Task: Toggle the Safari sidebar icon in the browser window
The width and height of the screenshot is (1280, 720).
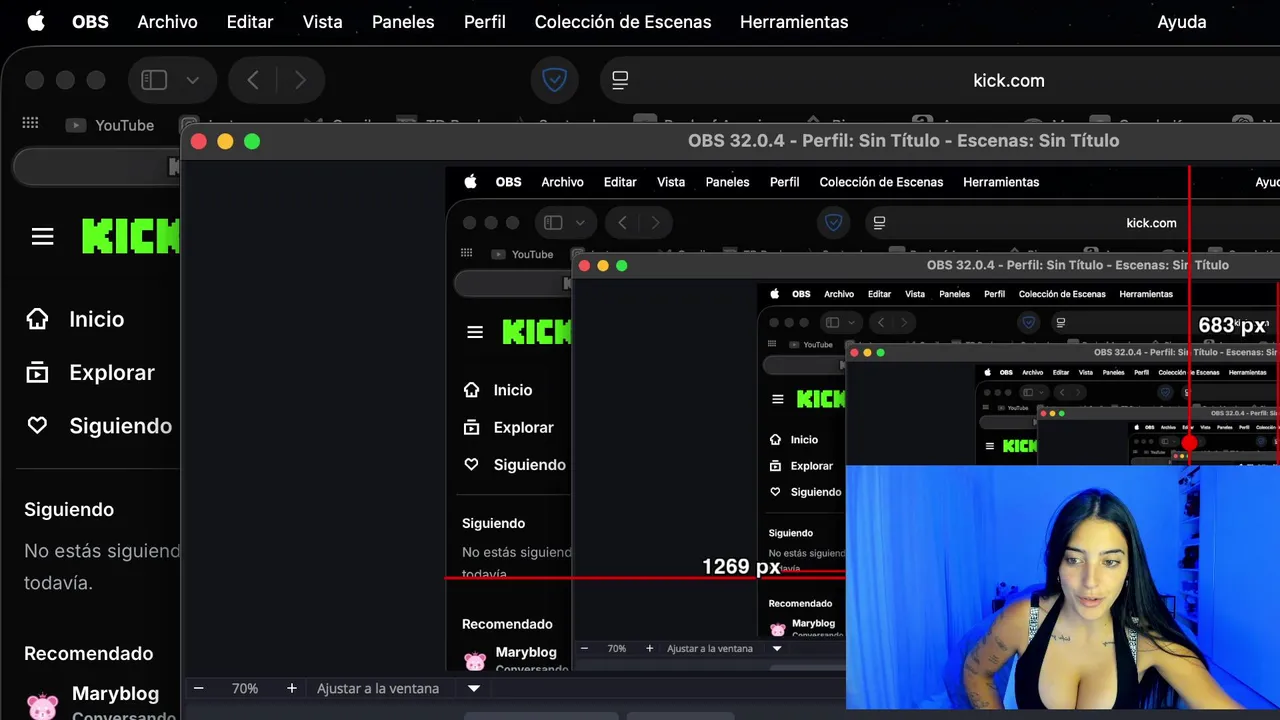Action: click(x=154, y=80)
